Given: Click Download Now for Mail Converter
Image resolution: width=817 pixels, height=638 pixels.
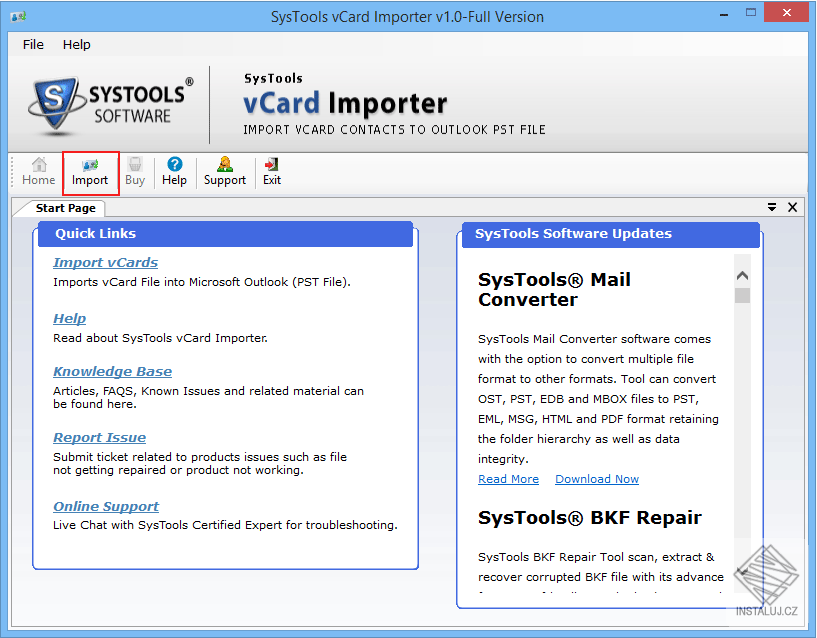Looking at the screenshot, I should pos(597,479).
